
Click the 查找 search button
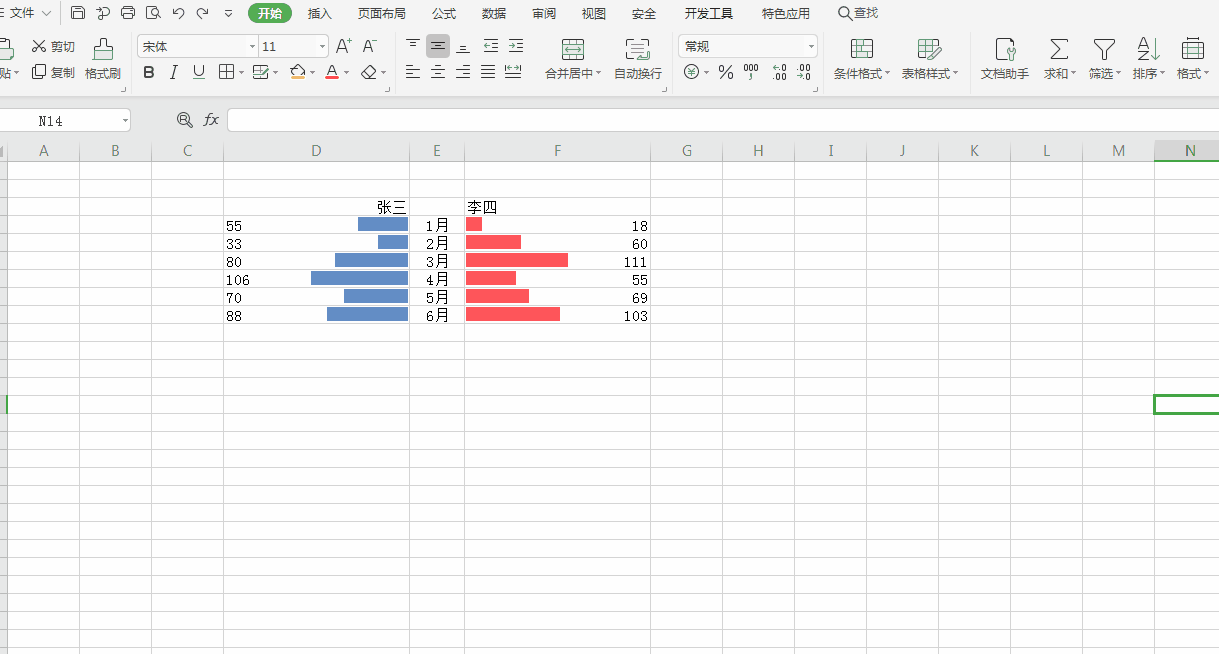(x=858, y=13)
